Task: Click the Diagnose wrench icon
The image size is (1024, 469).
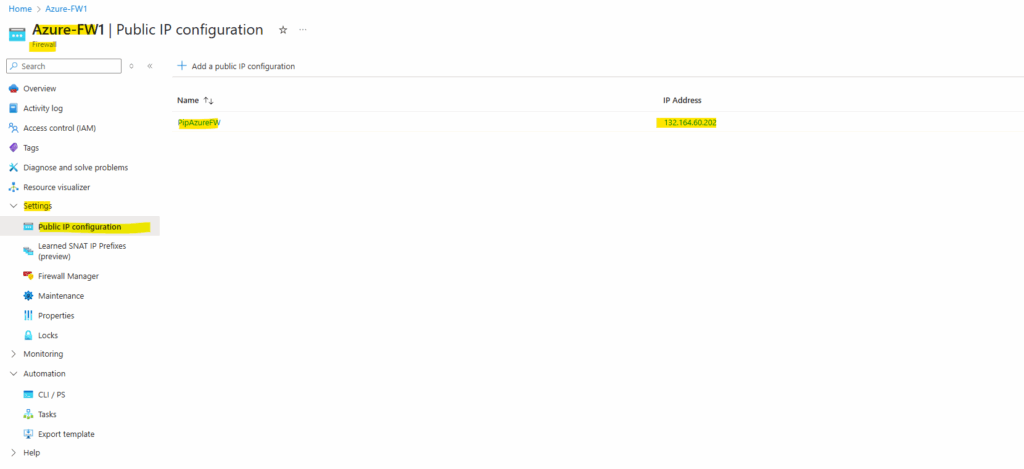Action: 14,167
